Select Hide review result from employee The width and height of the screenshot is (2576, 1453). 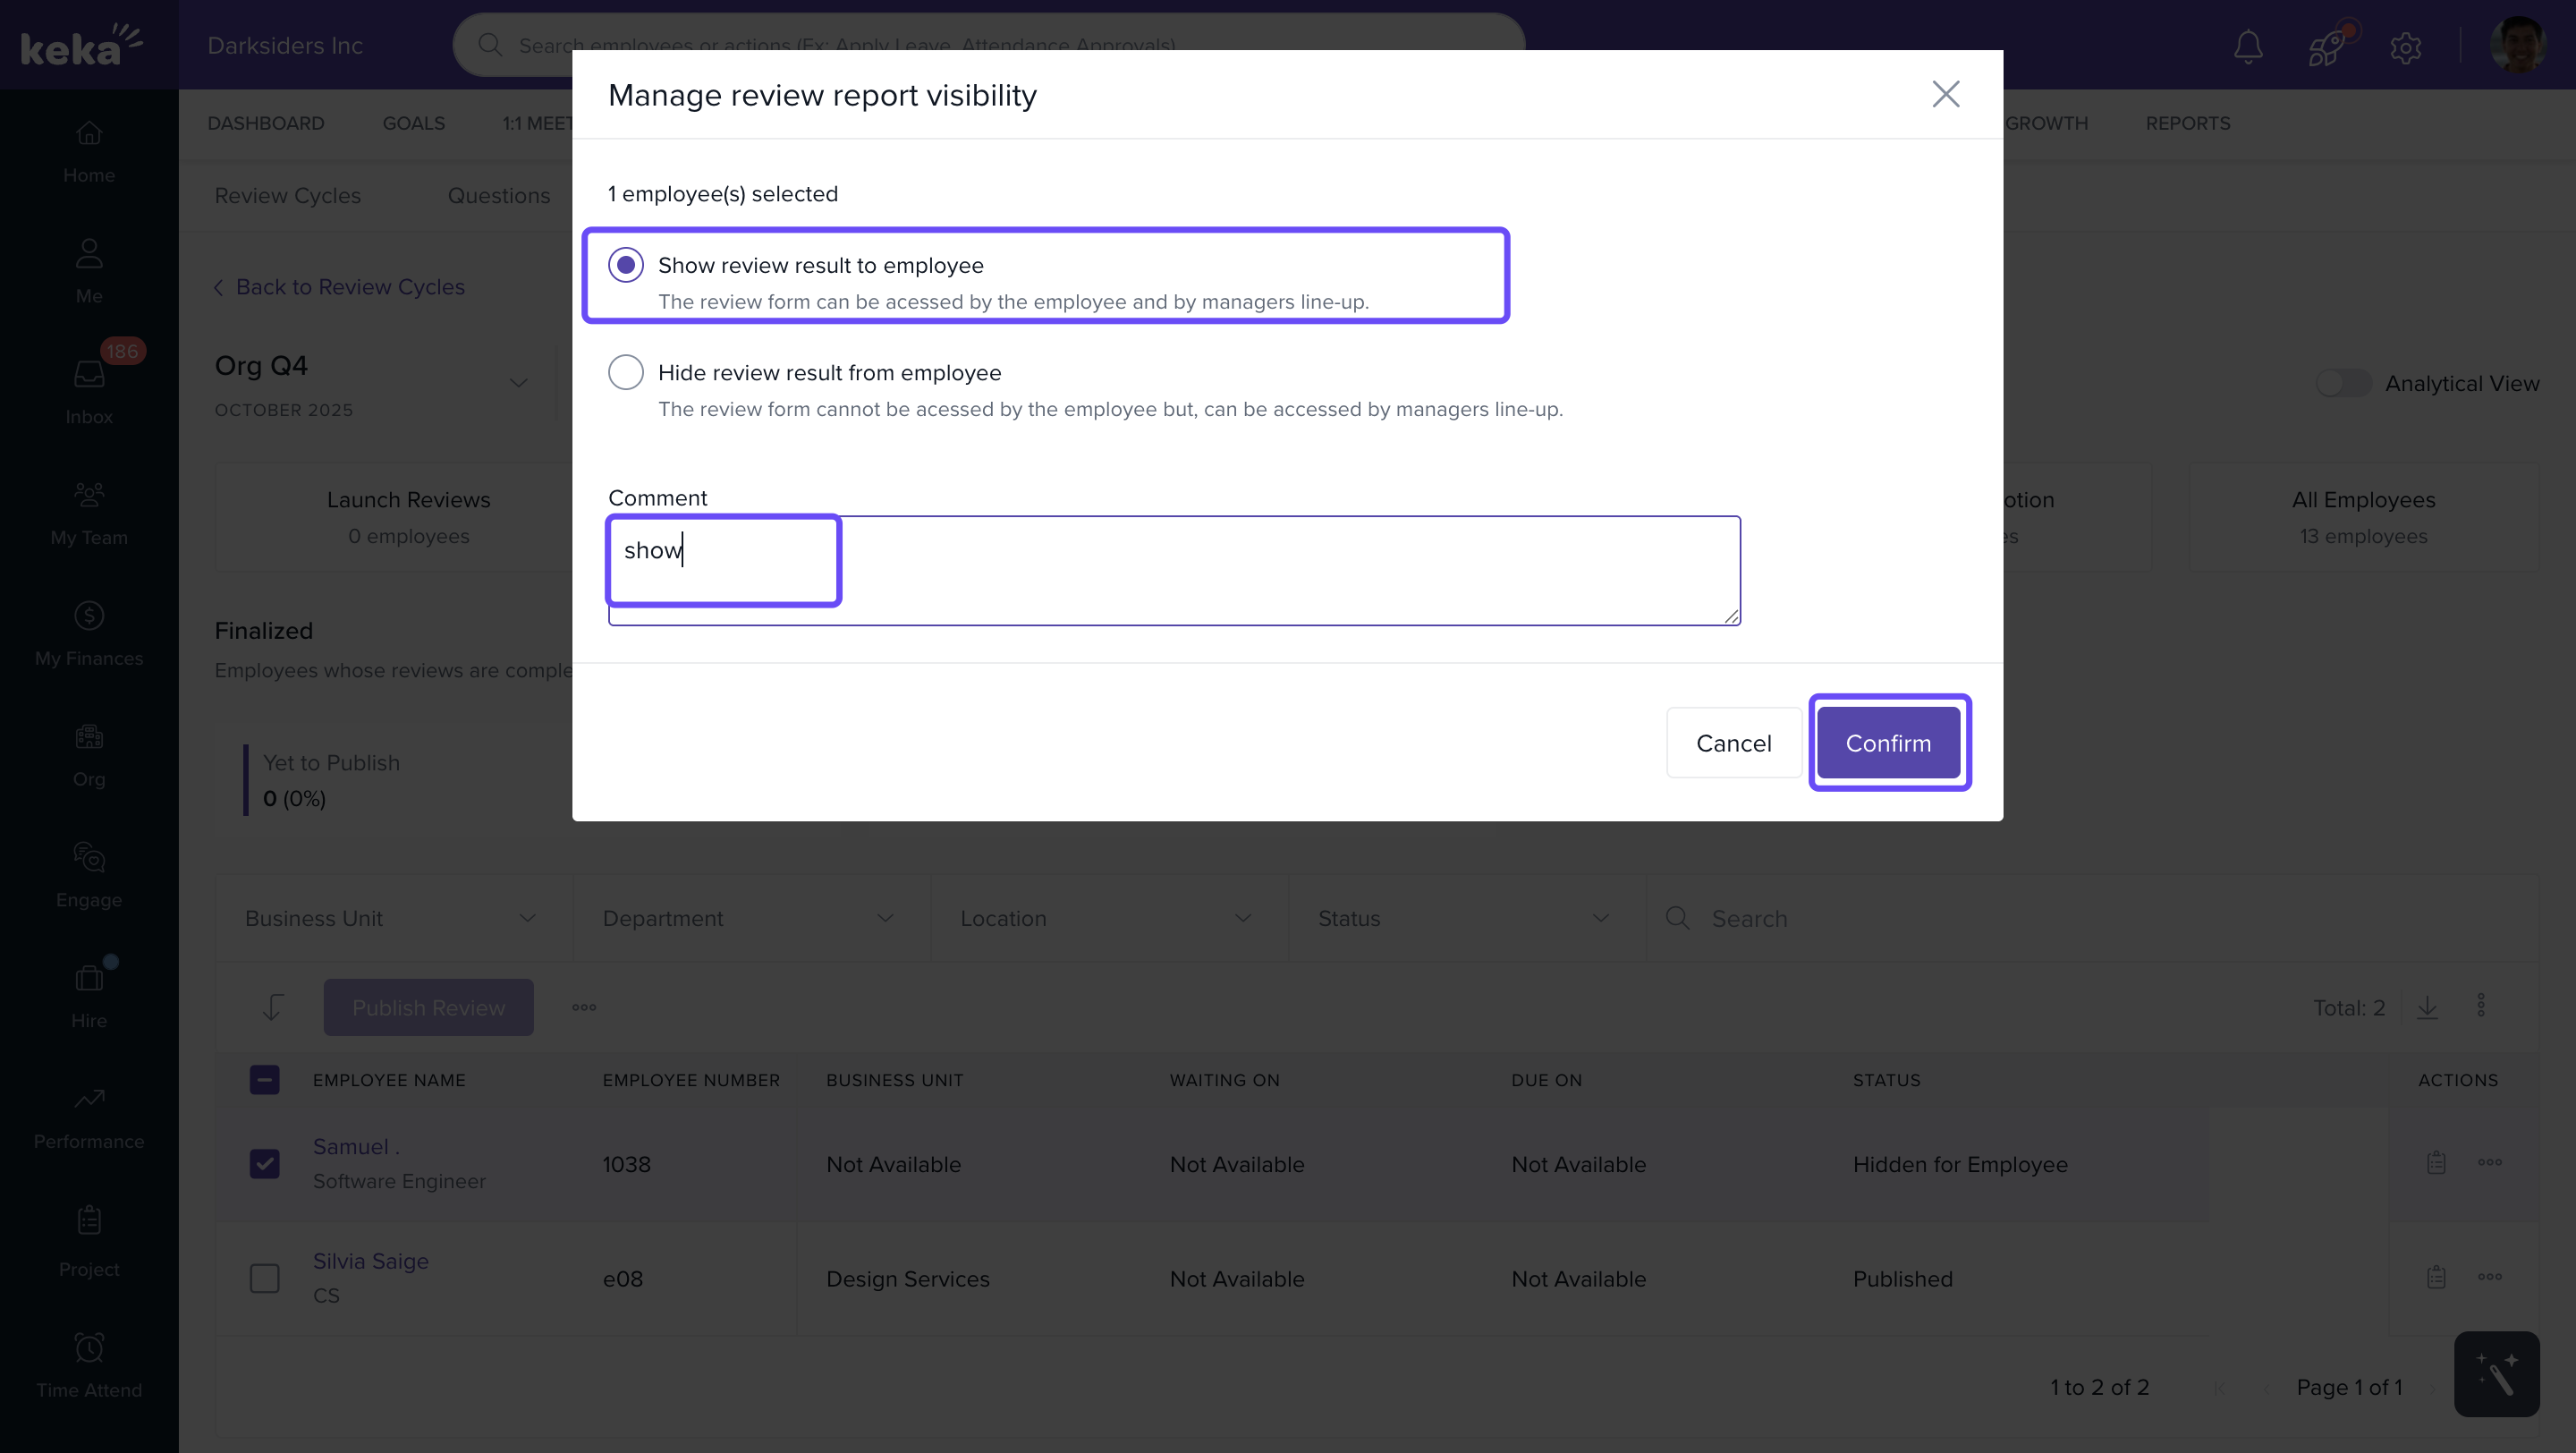[626, 373]
